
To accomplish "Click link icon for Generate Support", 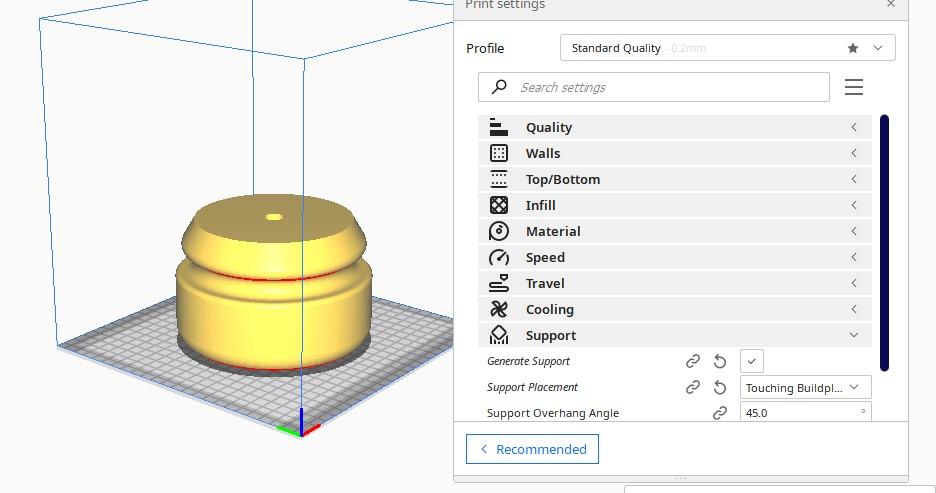I will [692, 361].
